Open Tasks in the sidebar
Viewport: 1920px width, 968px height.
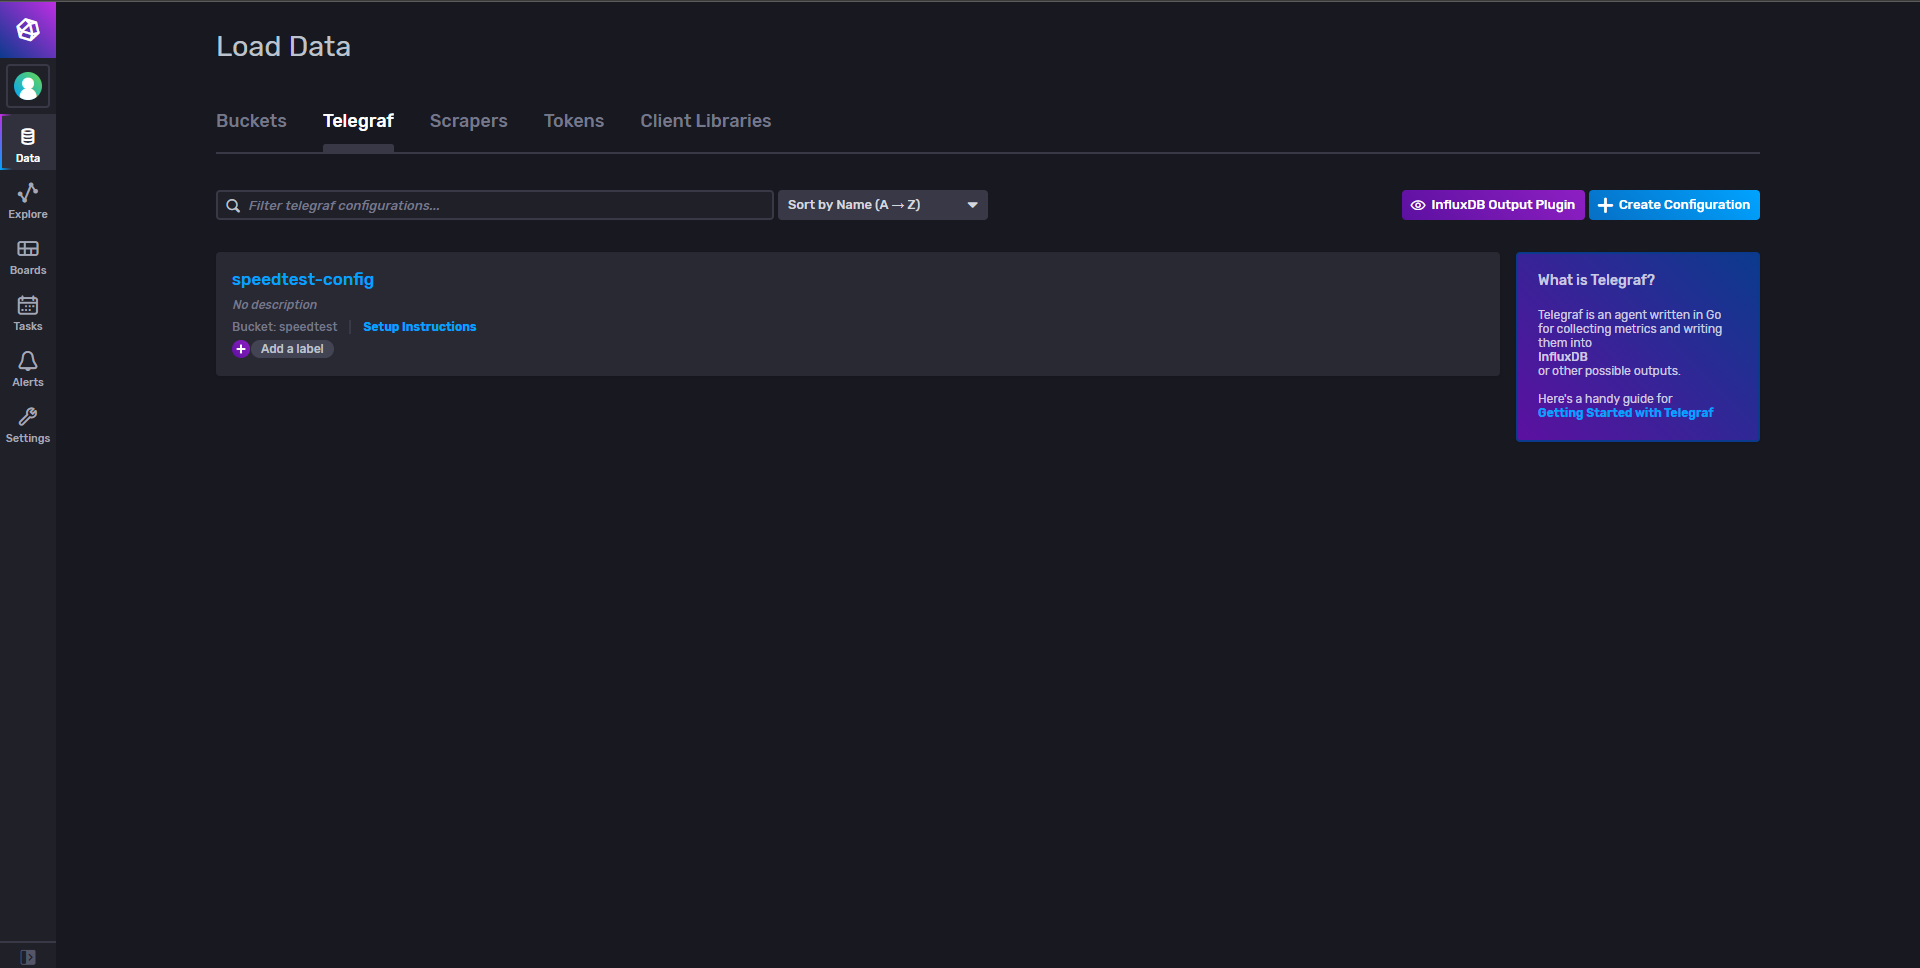coord(28,311)
